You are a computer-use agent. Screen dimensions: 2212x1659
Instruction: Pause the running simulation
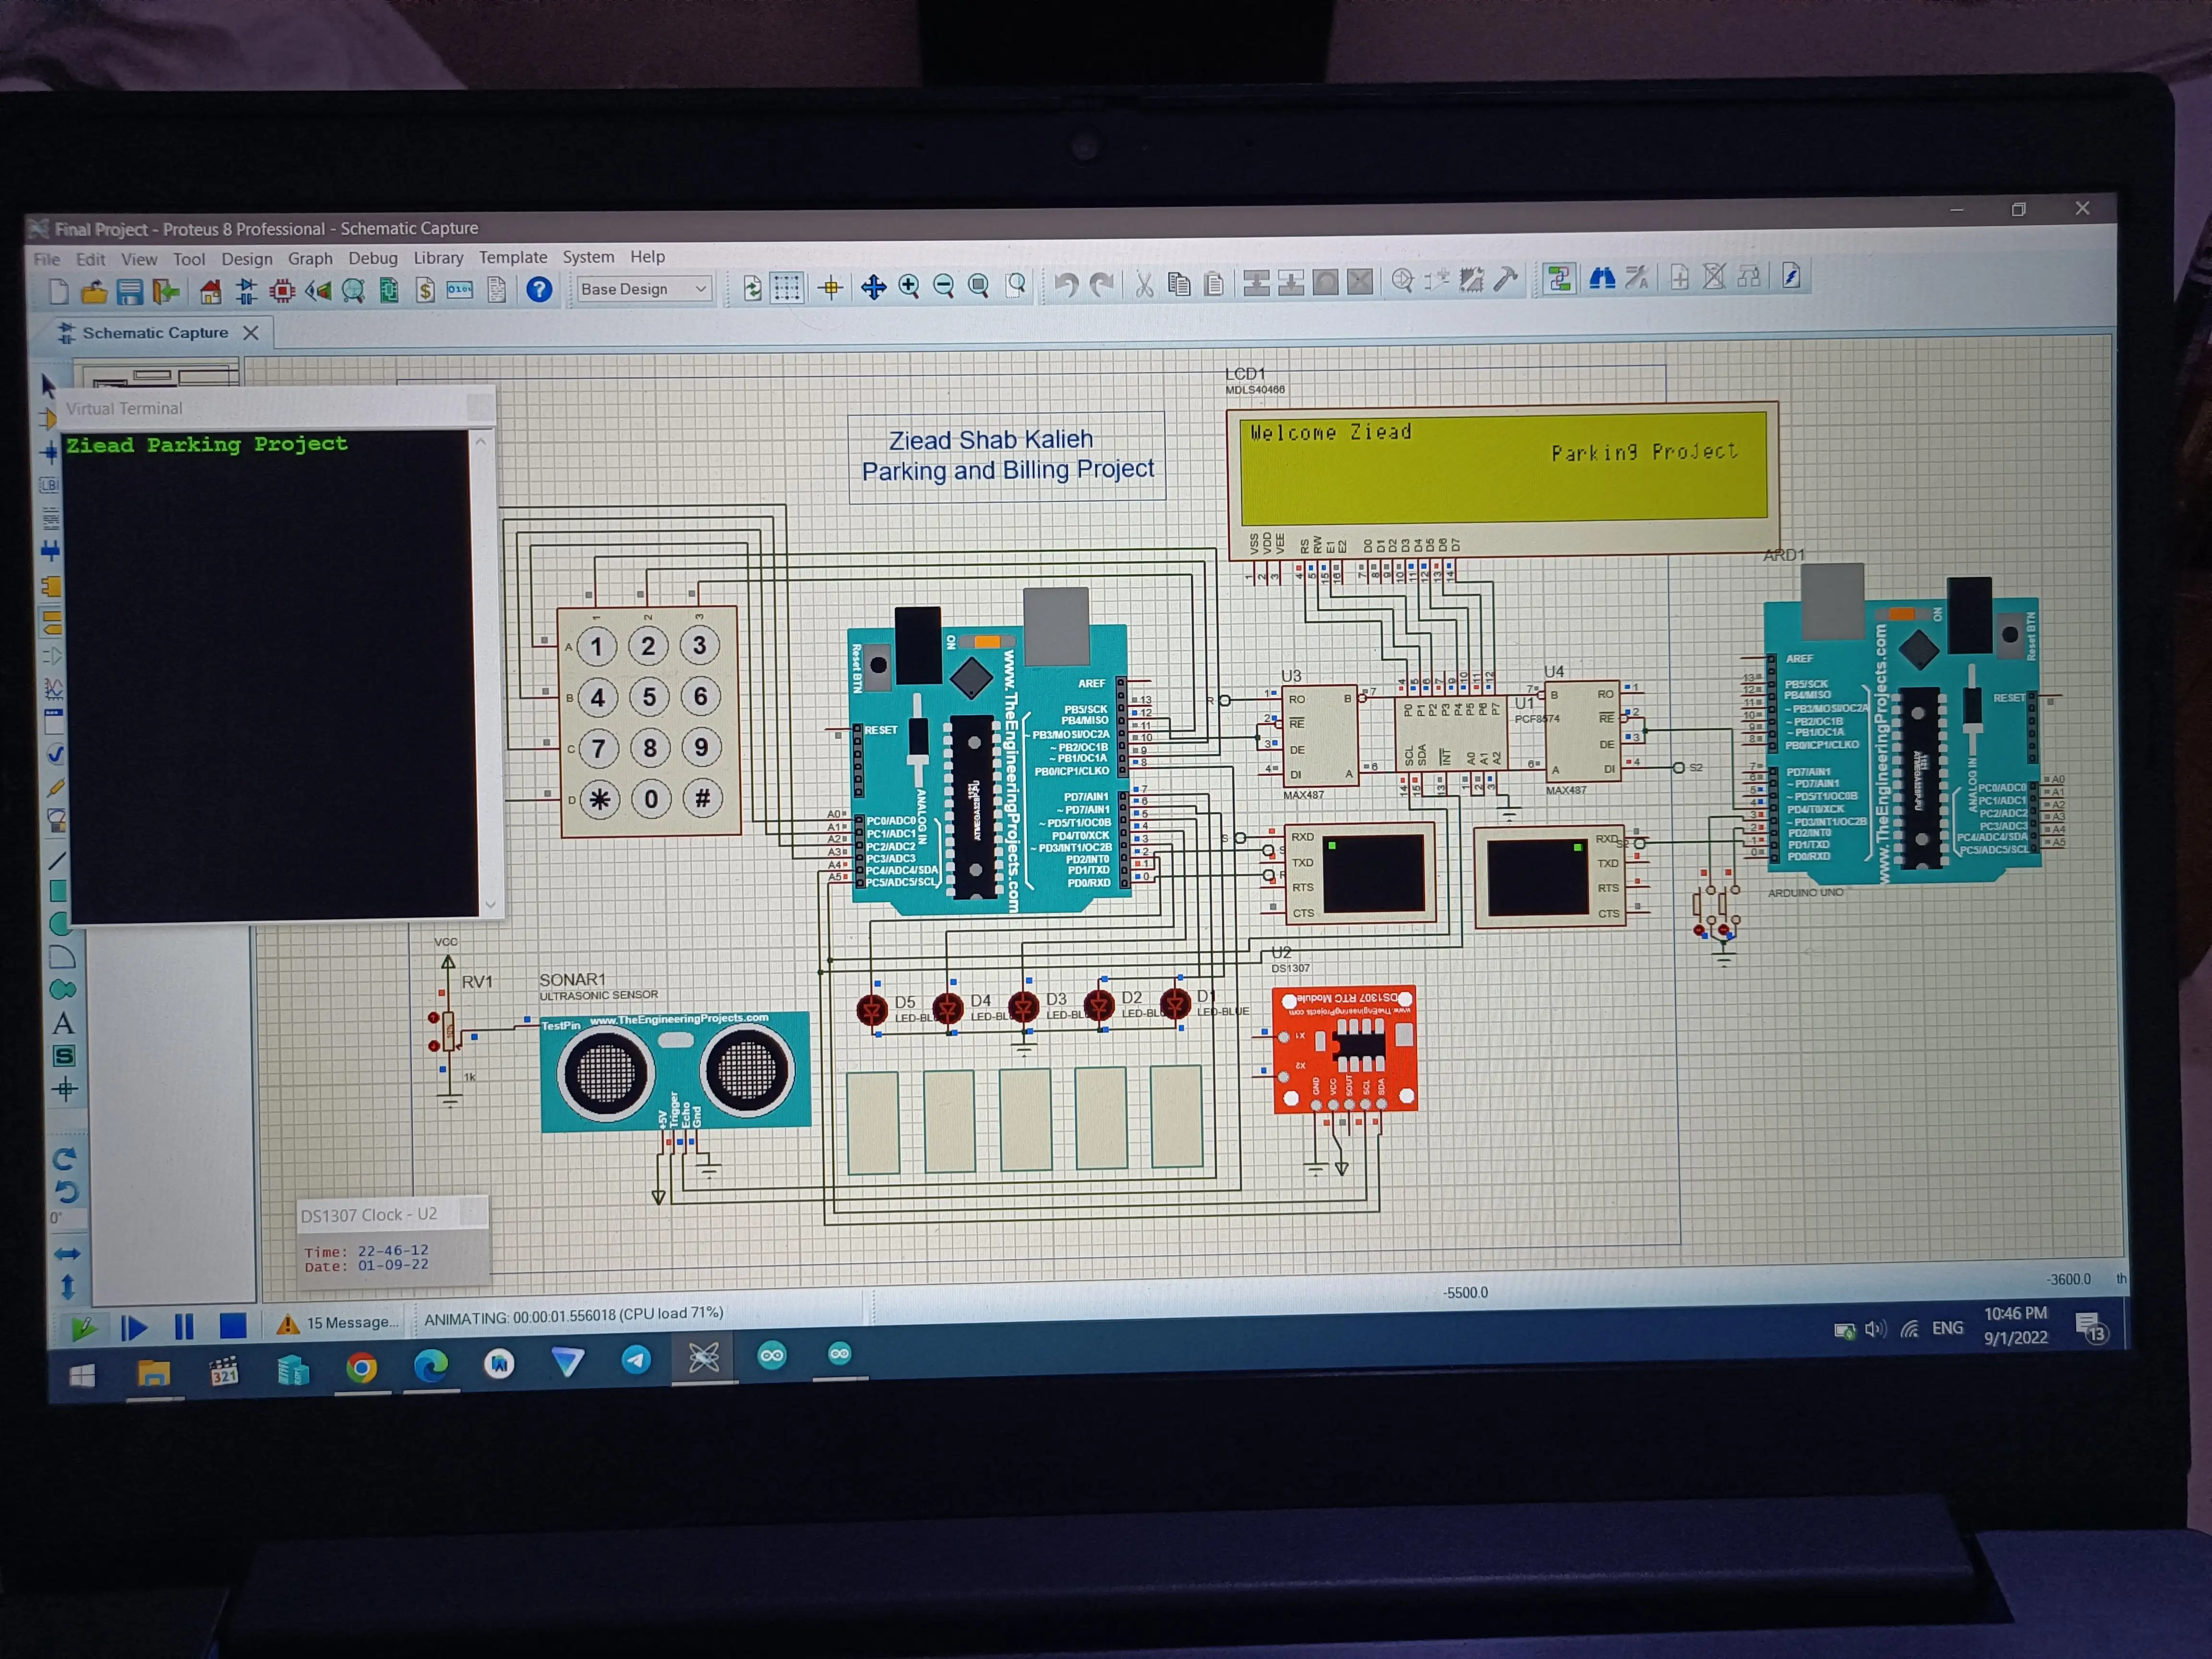point(184,1327)
